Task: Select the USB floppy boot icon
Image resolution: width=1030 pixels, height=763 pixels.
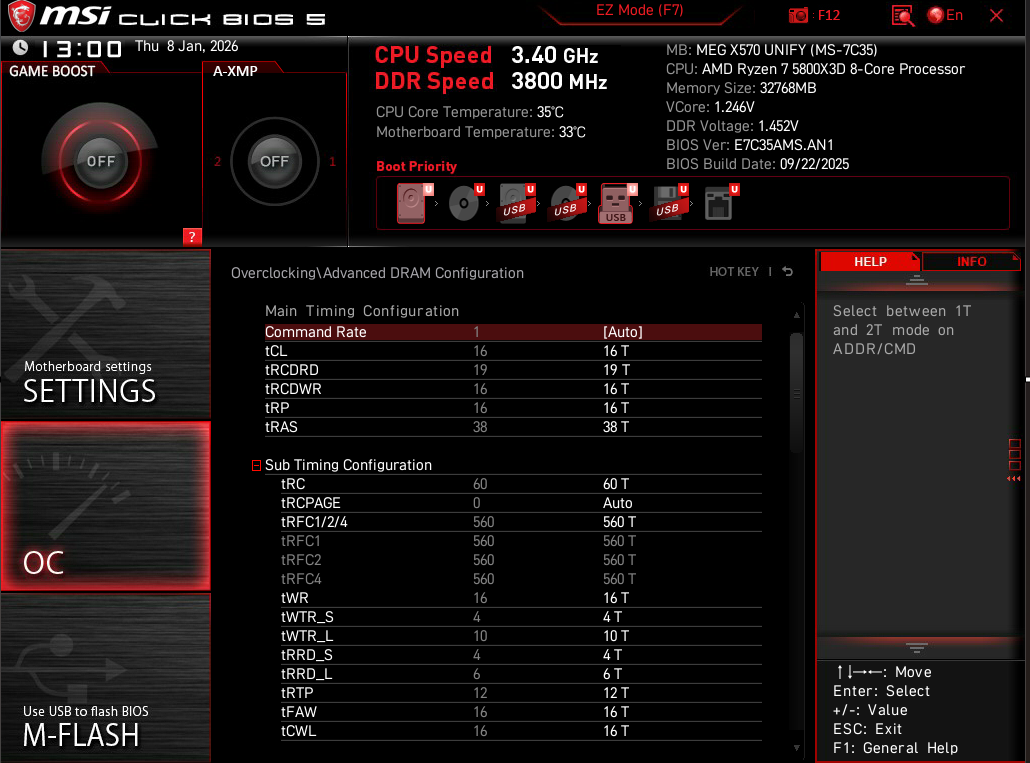Action: coord(669,203)
